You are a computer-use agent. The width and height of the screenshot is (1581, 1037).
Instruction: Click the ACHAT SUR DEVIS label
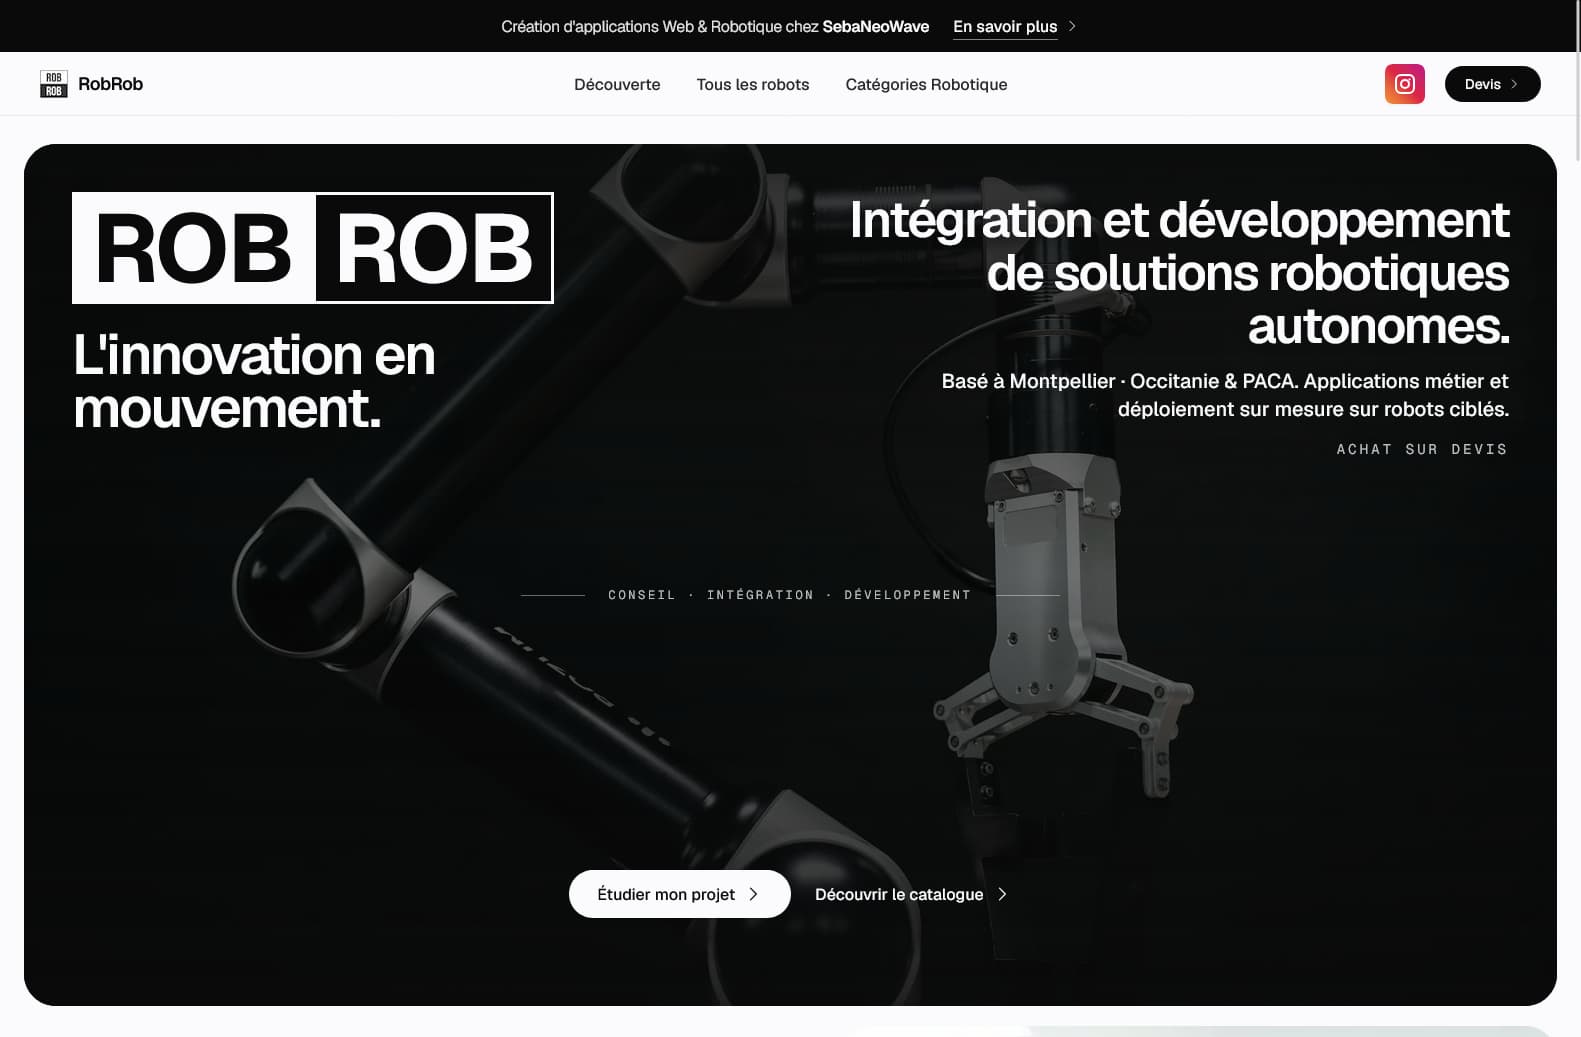1422,449
